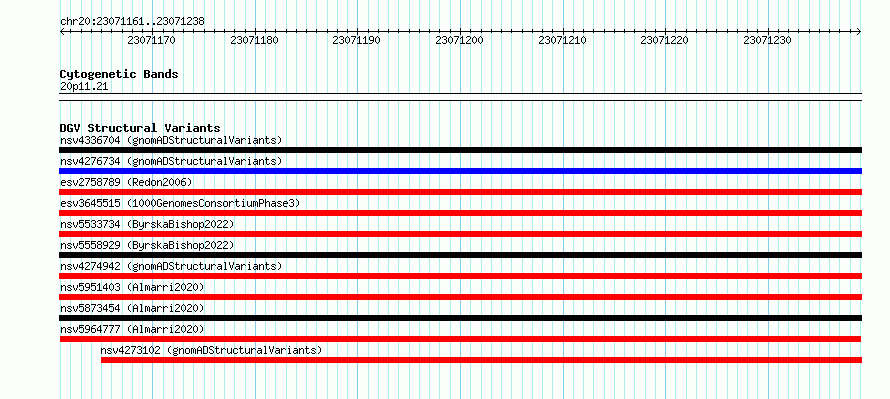
Task: Select the 20p11.21 band label
Action: point(84,87)
